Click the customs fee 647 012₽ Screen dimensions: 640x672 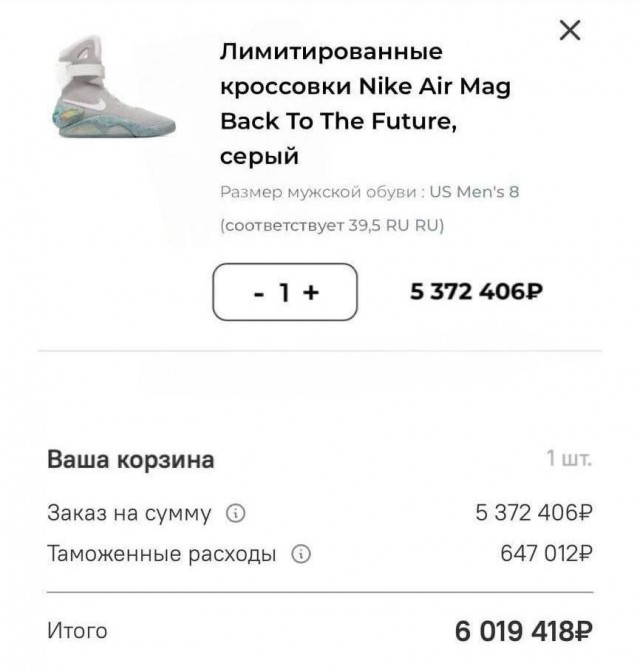point(546,554)
